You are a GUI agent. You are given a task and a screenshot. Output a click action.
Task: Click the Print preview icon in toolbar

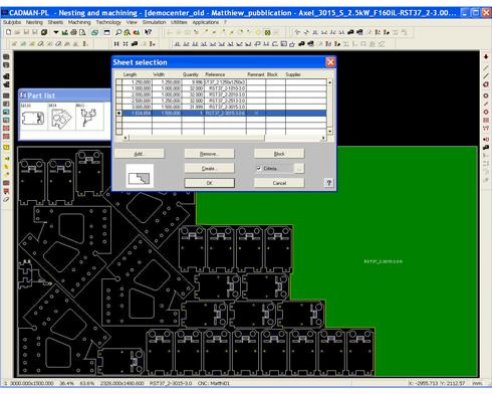pos(82,32)
